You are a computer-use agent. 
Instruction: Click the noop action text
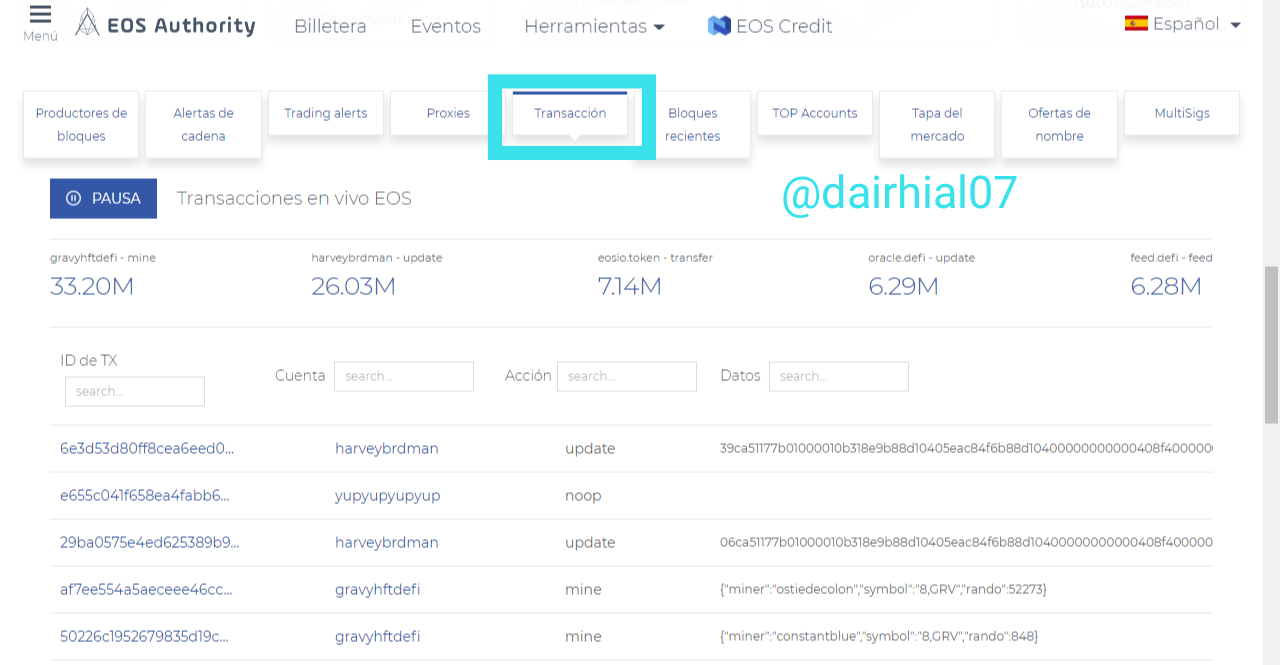583,495
